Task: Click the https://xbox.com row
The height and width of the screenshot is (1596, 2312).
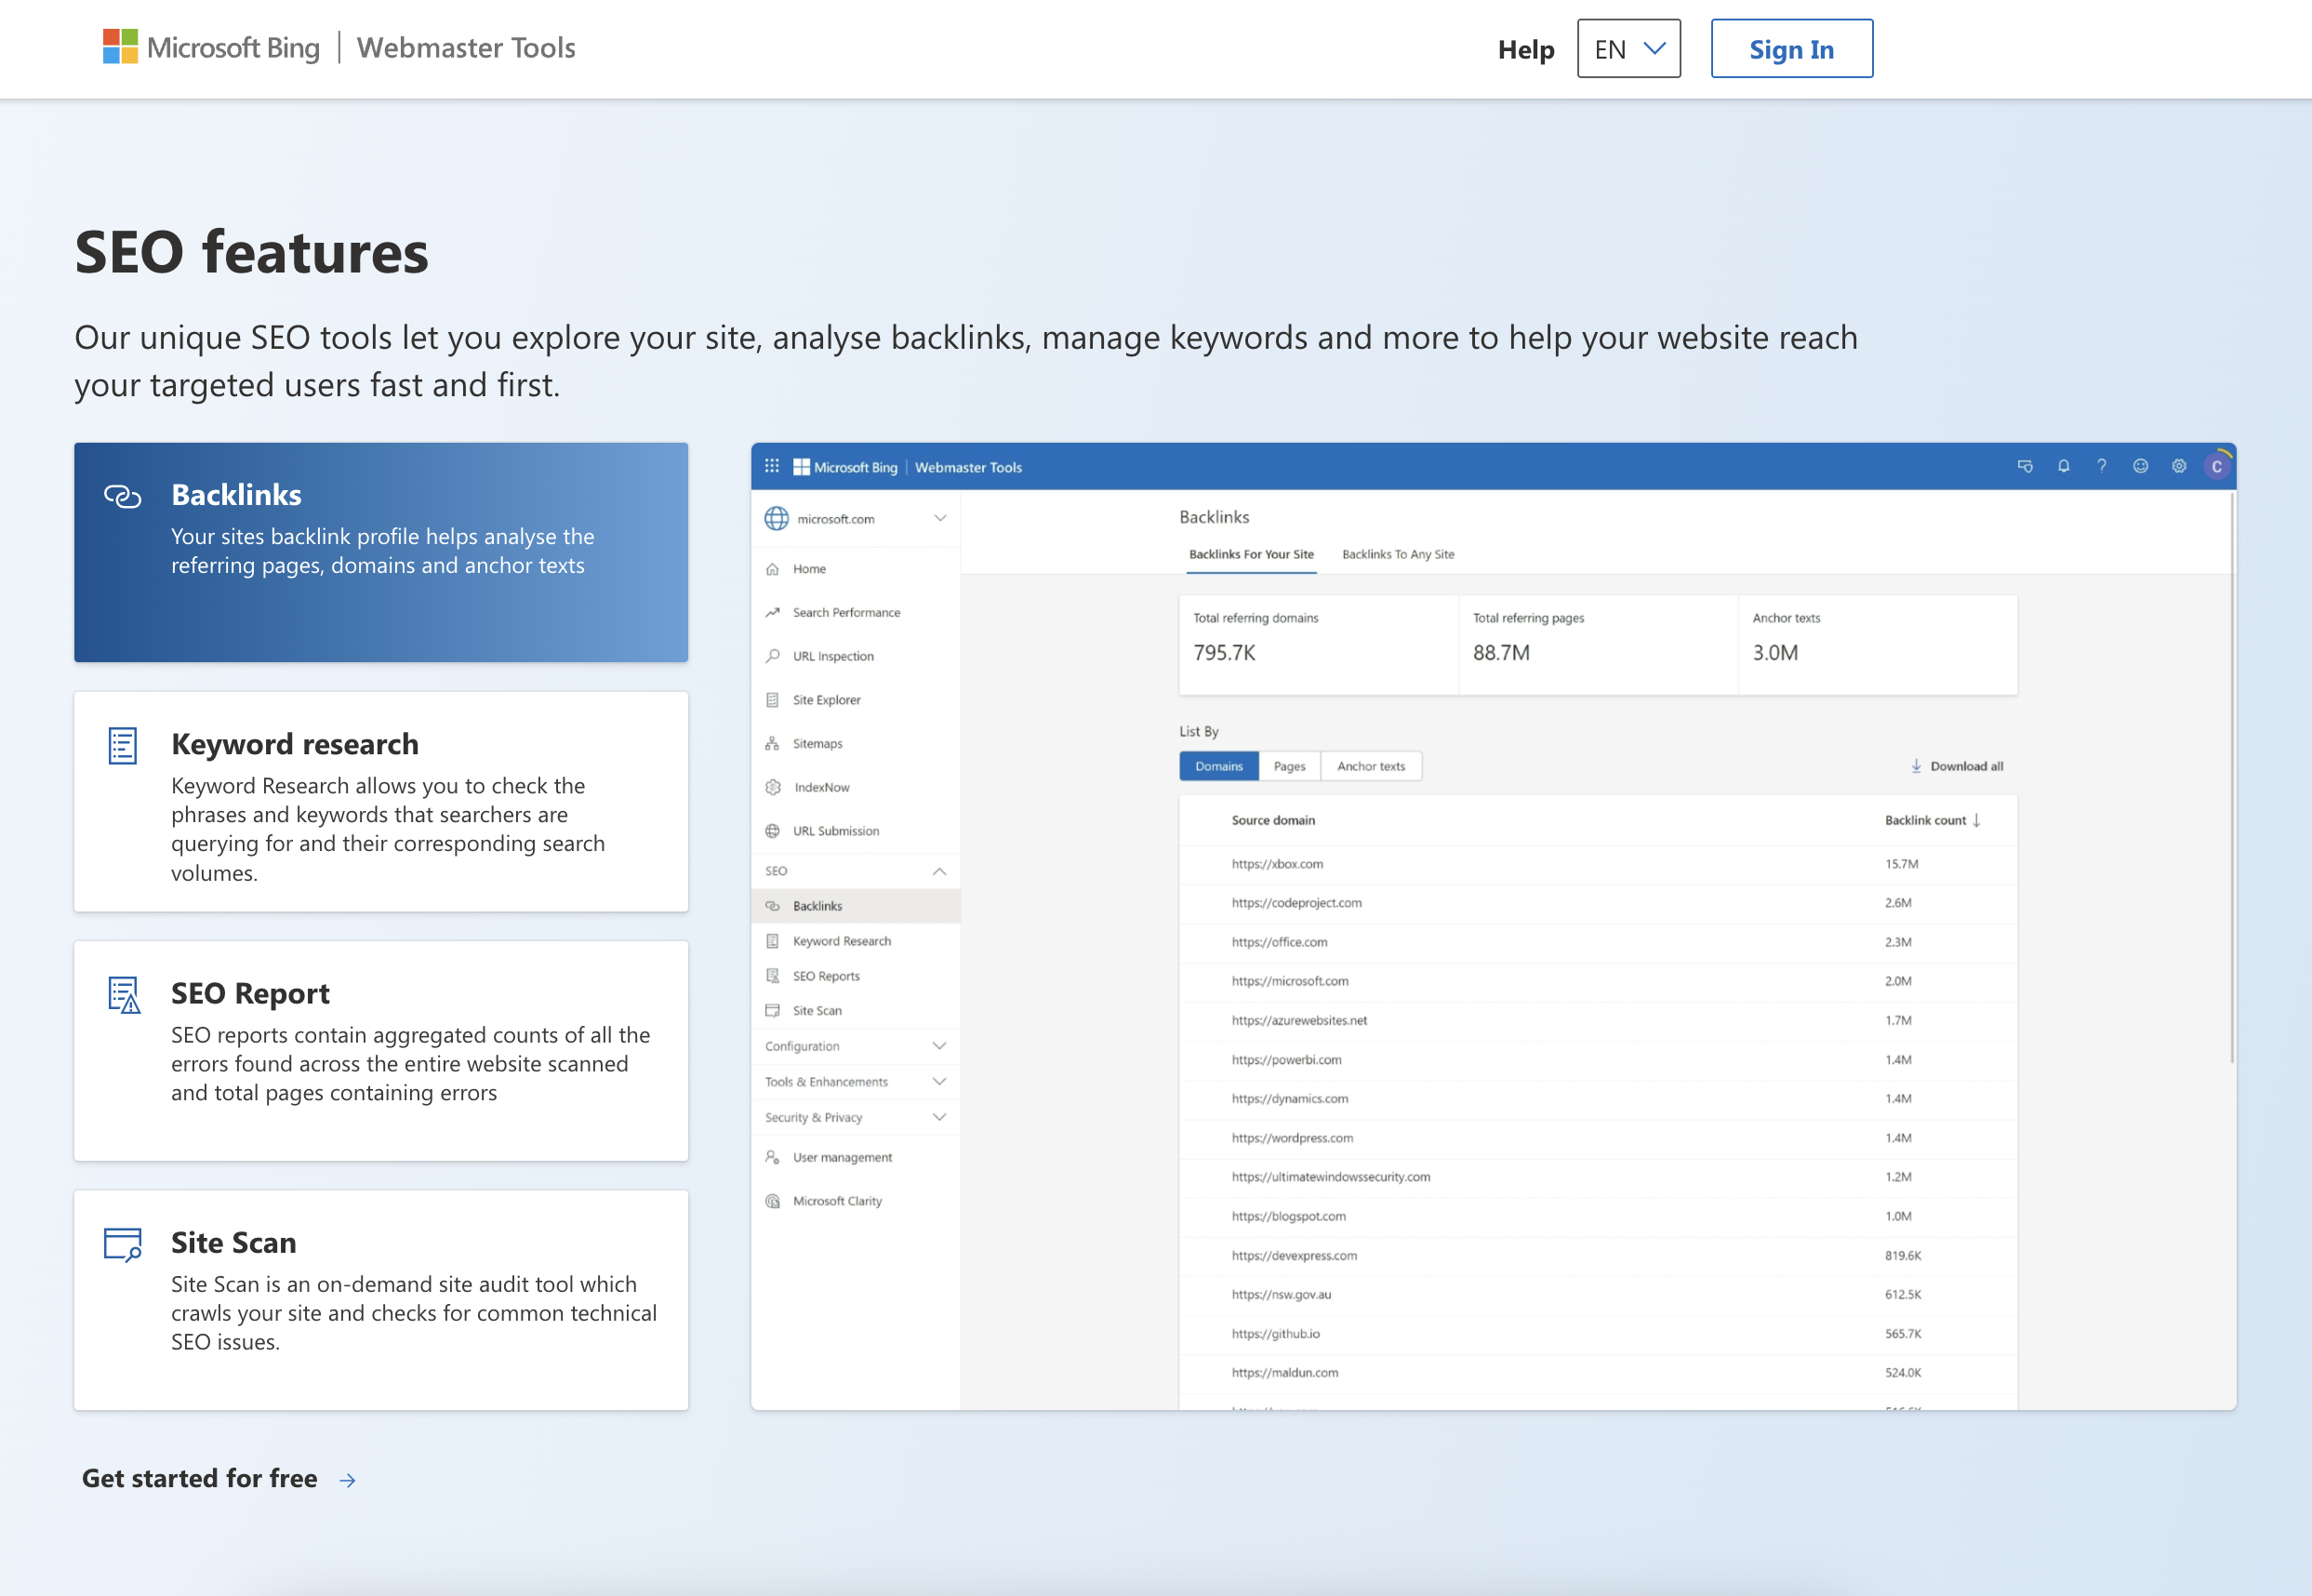Action: (x=1598, y=864)
